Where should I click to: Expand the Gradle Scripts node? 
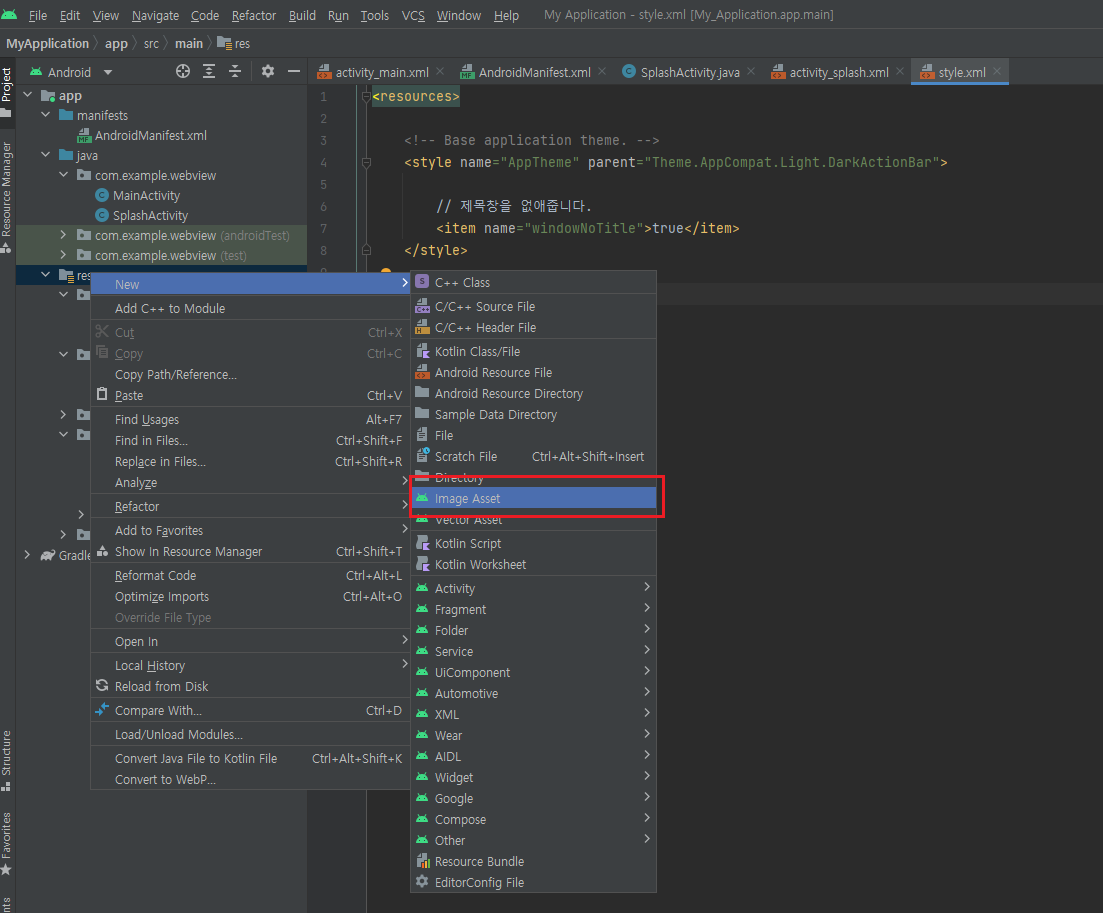pyautogui.click(x=27, y=555)
